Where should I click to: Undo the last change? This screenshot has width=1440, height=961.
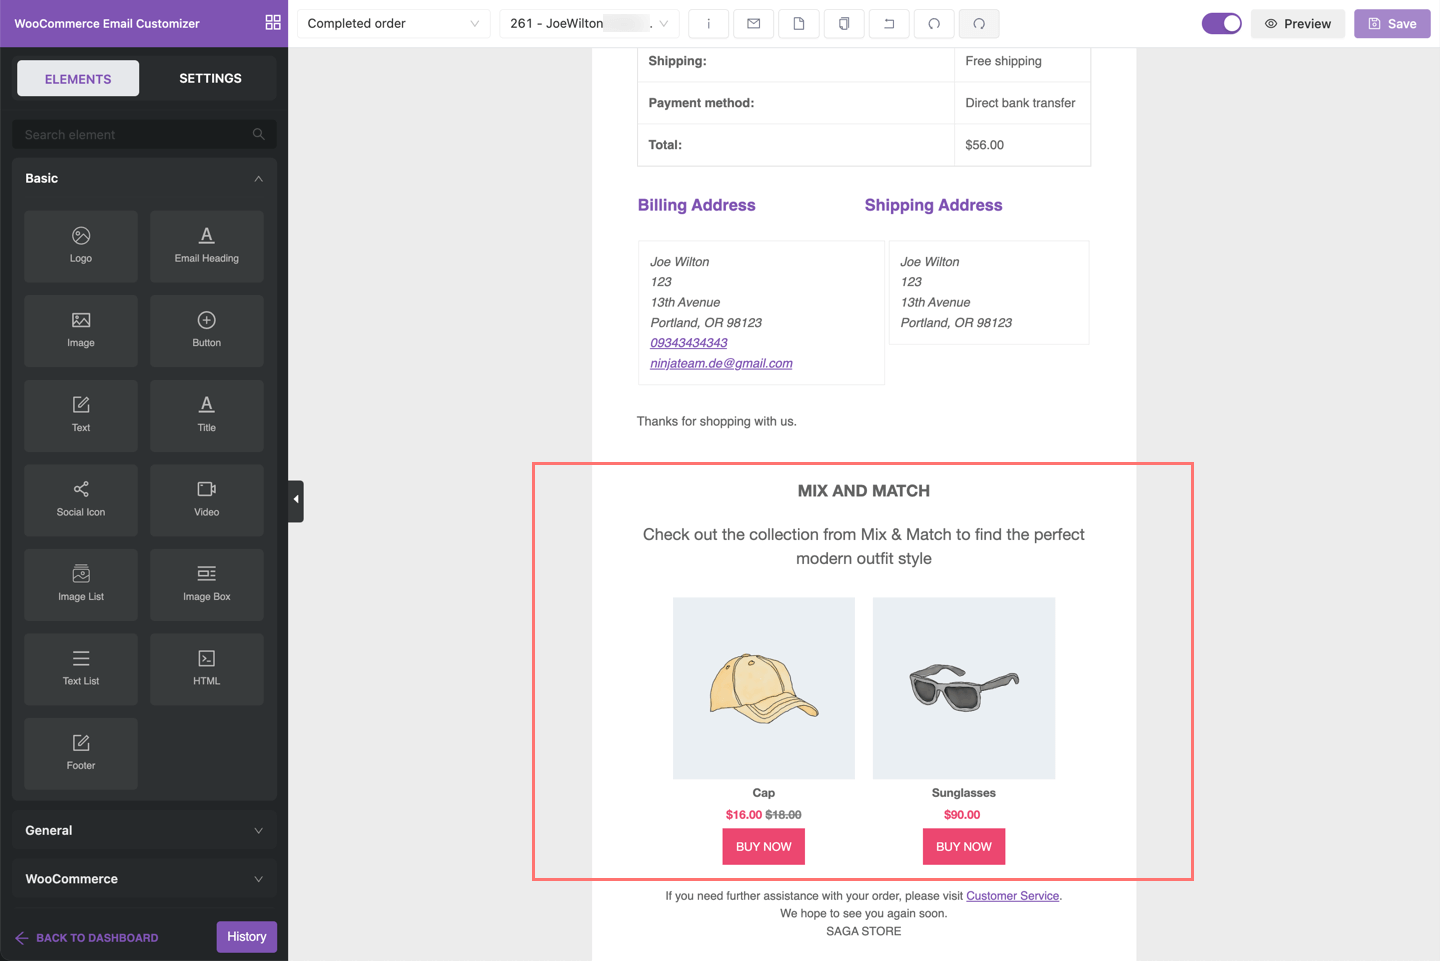933,23
